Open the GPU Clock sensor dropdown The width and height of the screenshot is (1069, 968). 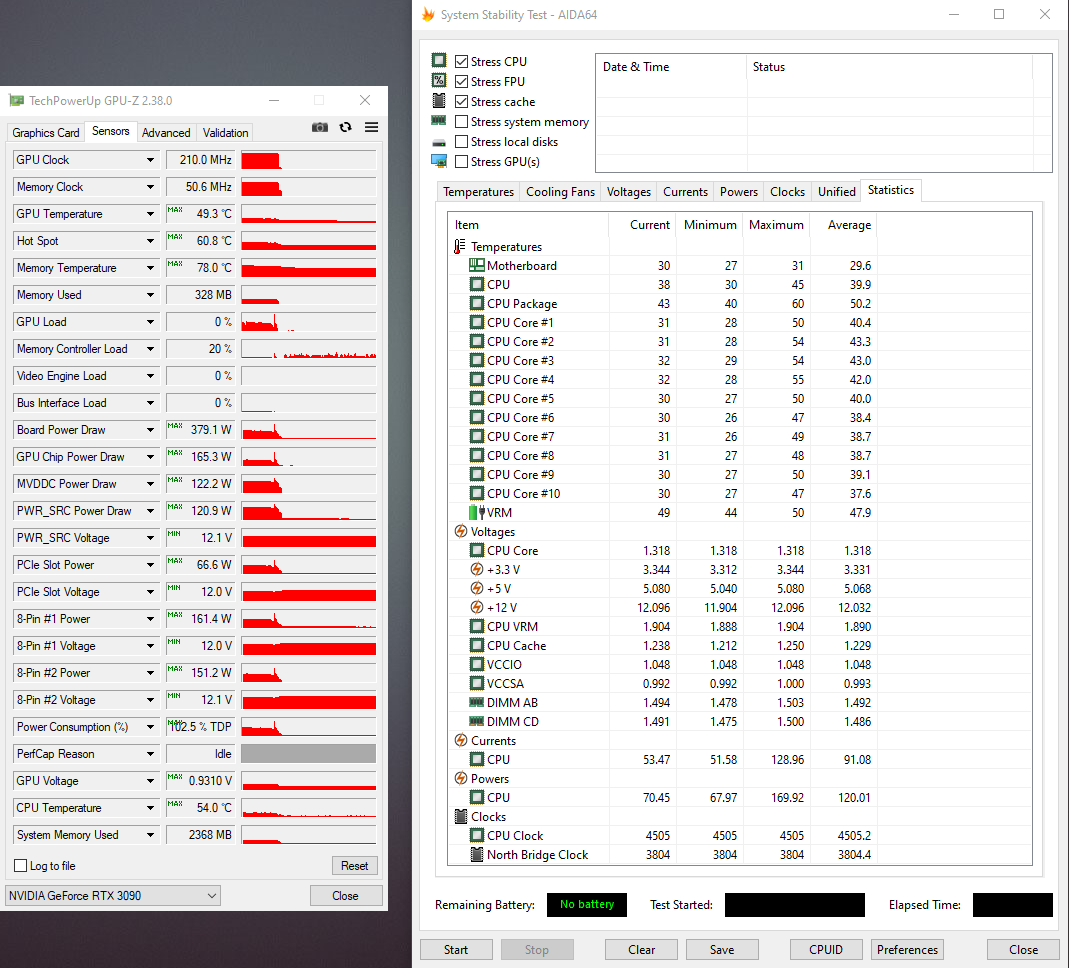pos(151,160)
